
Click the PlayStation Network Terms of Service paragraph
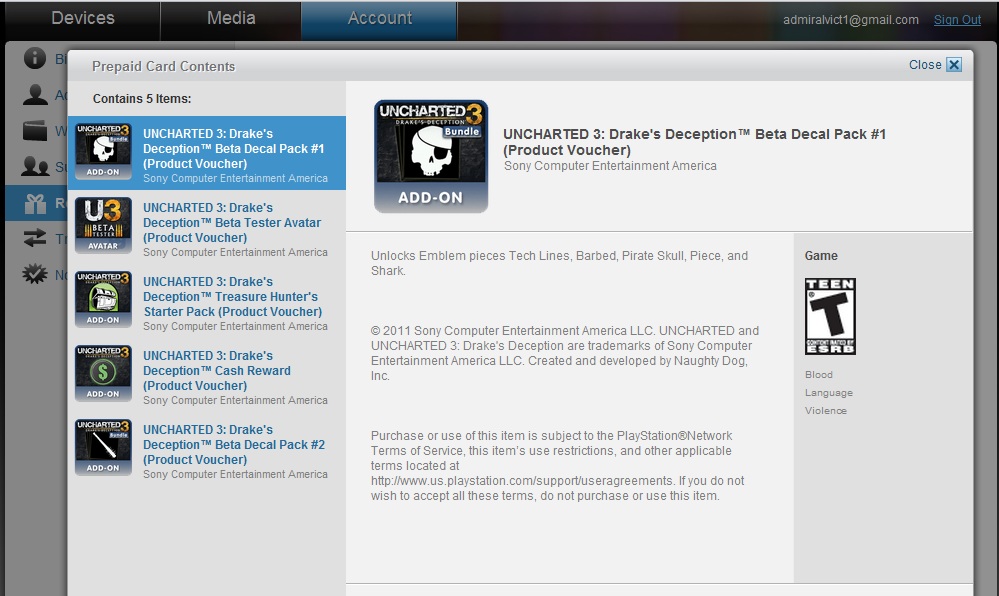557,466
